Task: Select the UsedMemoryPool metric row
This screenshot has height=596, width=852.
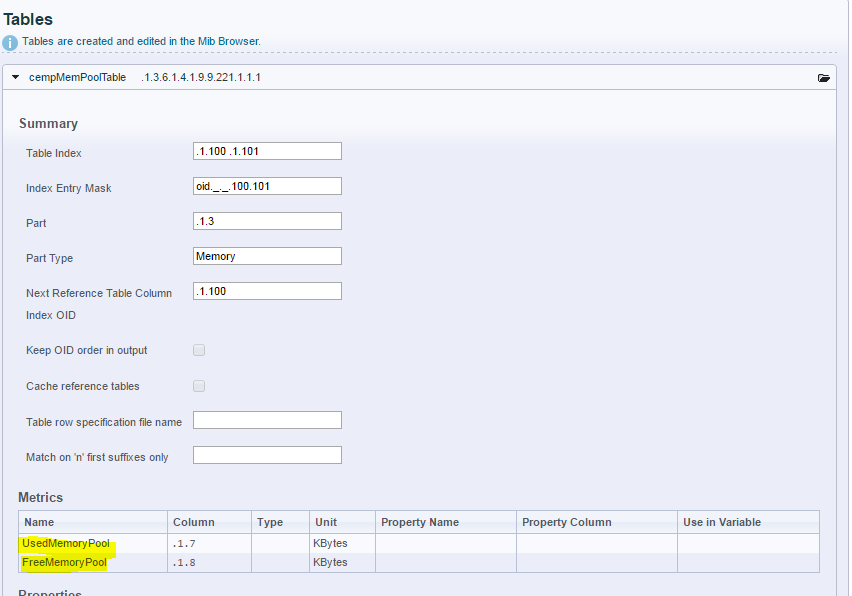Action: (x=418, y=543)
